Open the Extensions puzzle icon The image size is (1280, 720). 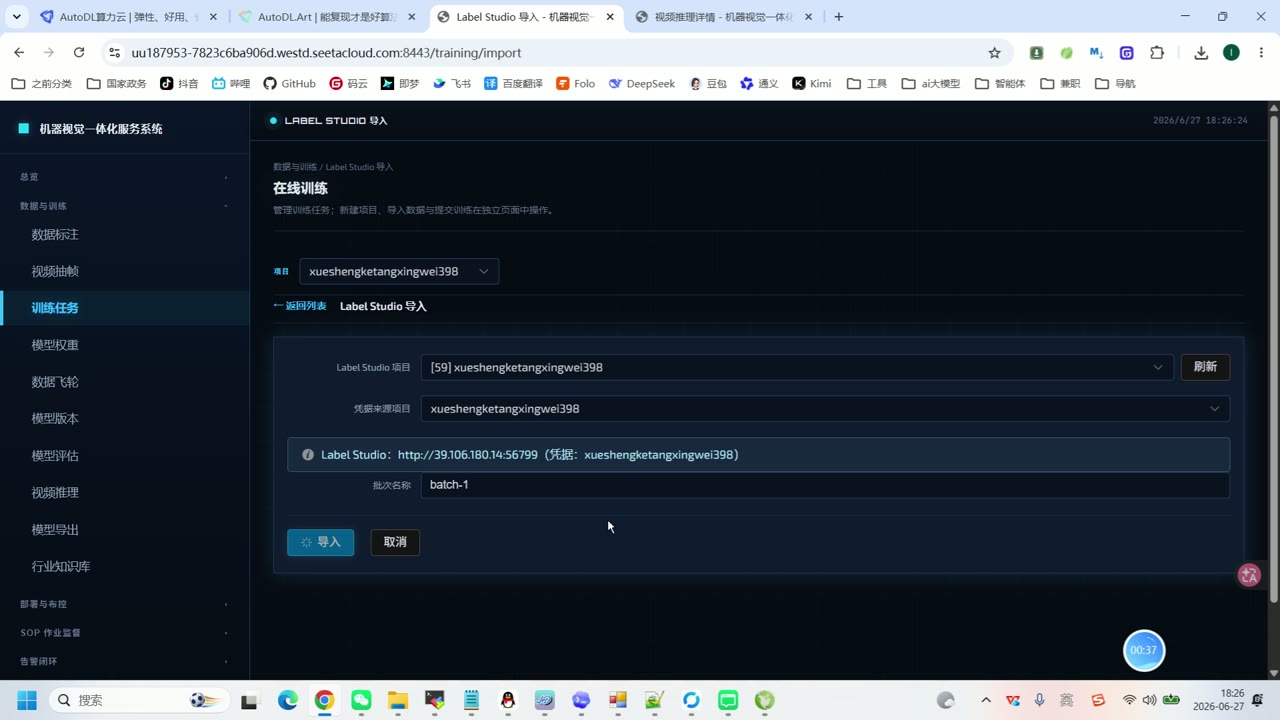coord(1157,53)
